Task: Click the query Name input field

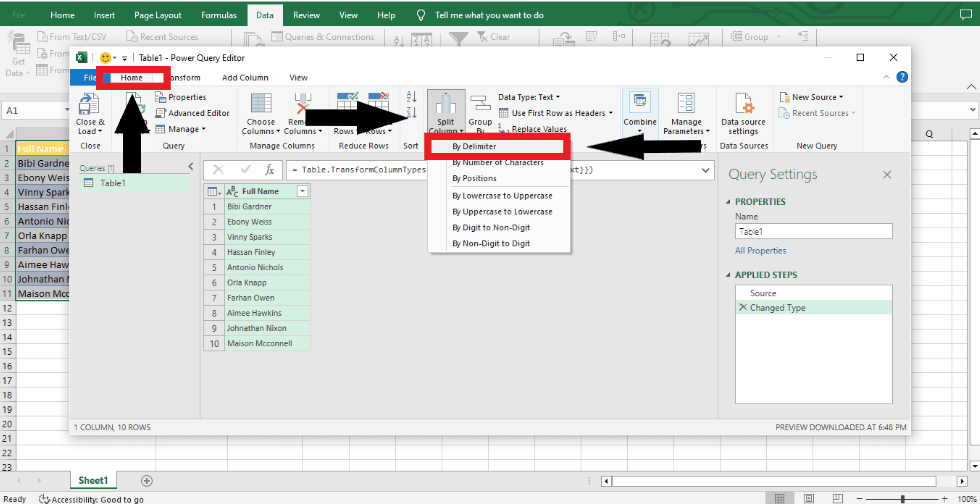Action: click(x=812, y=231)
